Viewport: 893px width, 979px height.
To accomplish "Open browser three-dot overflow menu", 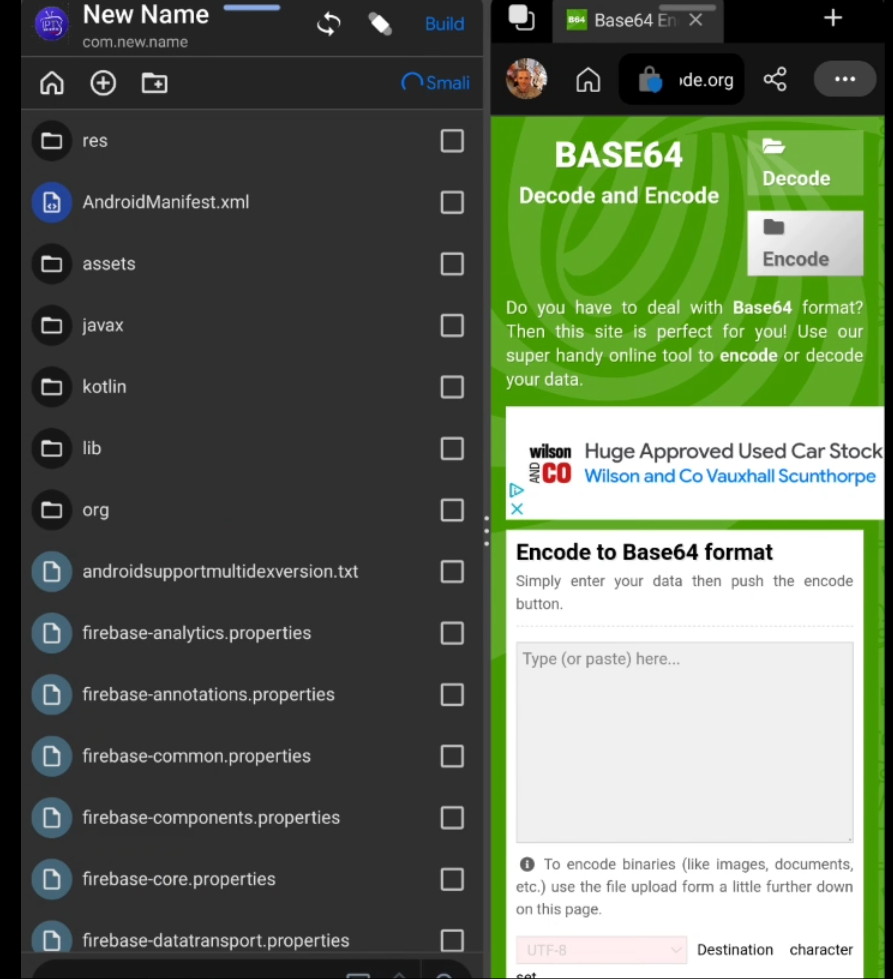I will click(845, 80).
